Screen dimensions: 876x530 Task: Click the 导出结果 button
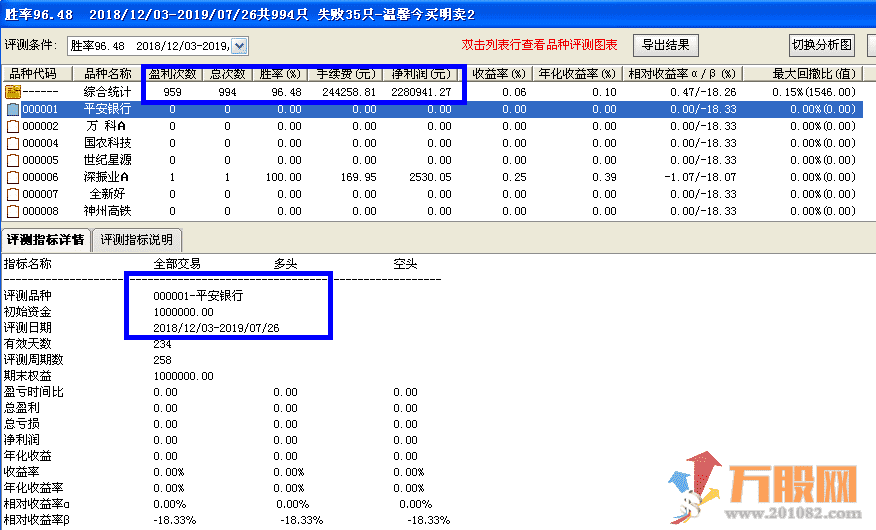coord(665,45)
